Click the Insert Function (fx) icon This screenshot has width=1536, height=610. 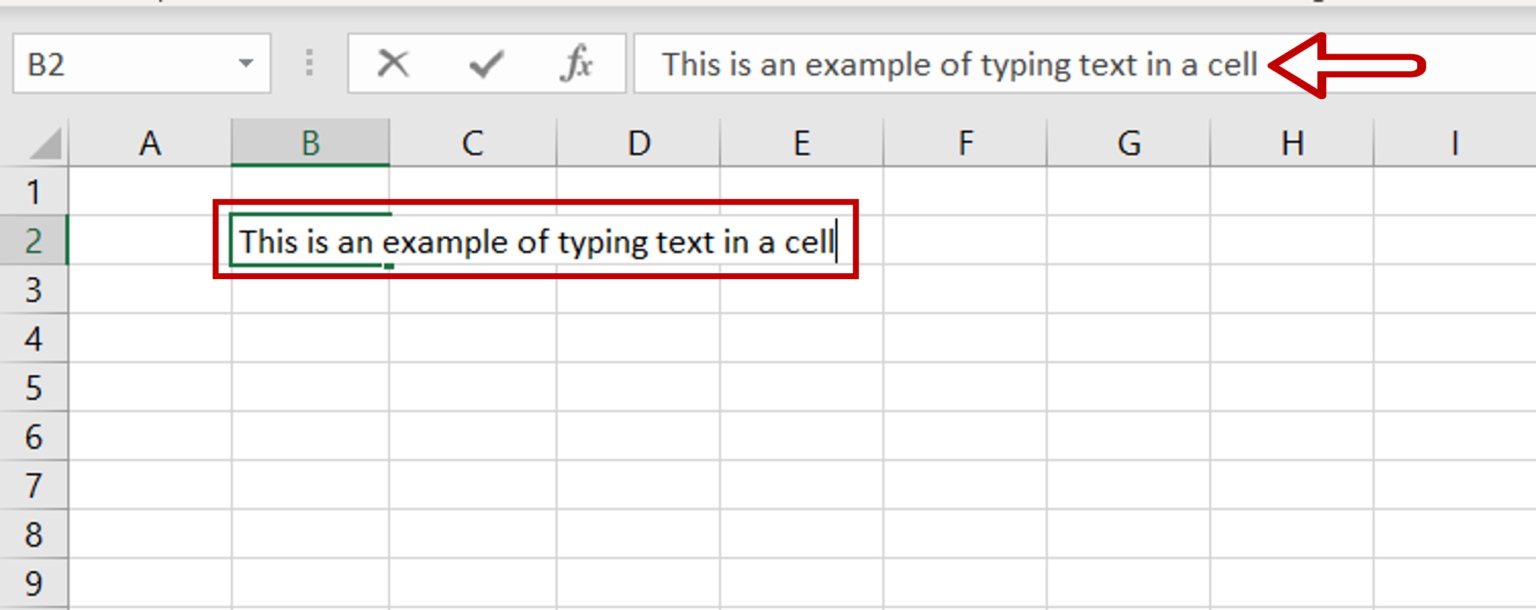tap(576, 64)
